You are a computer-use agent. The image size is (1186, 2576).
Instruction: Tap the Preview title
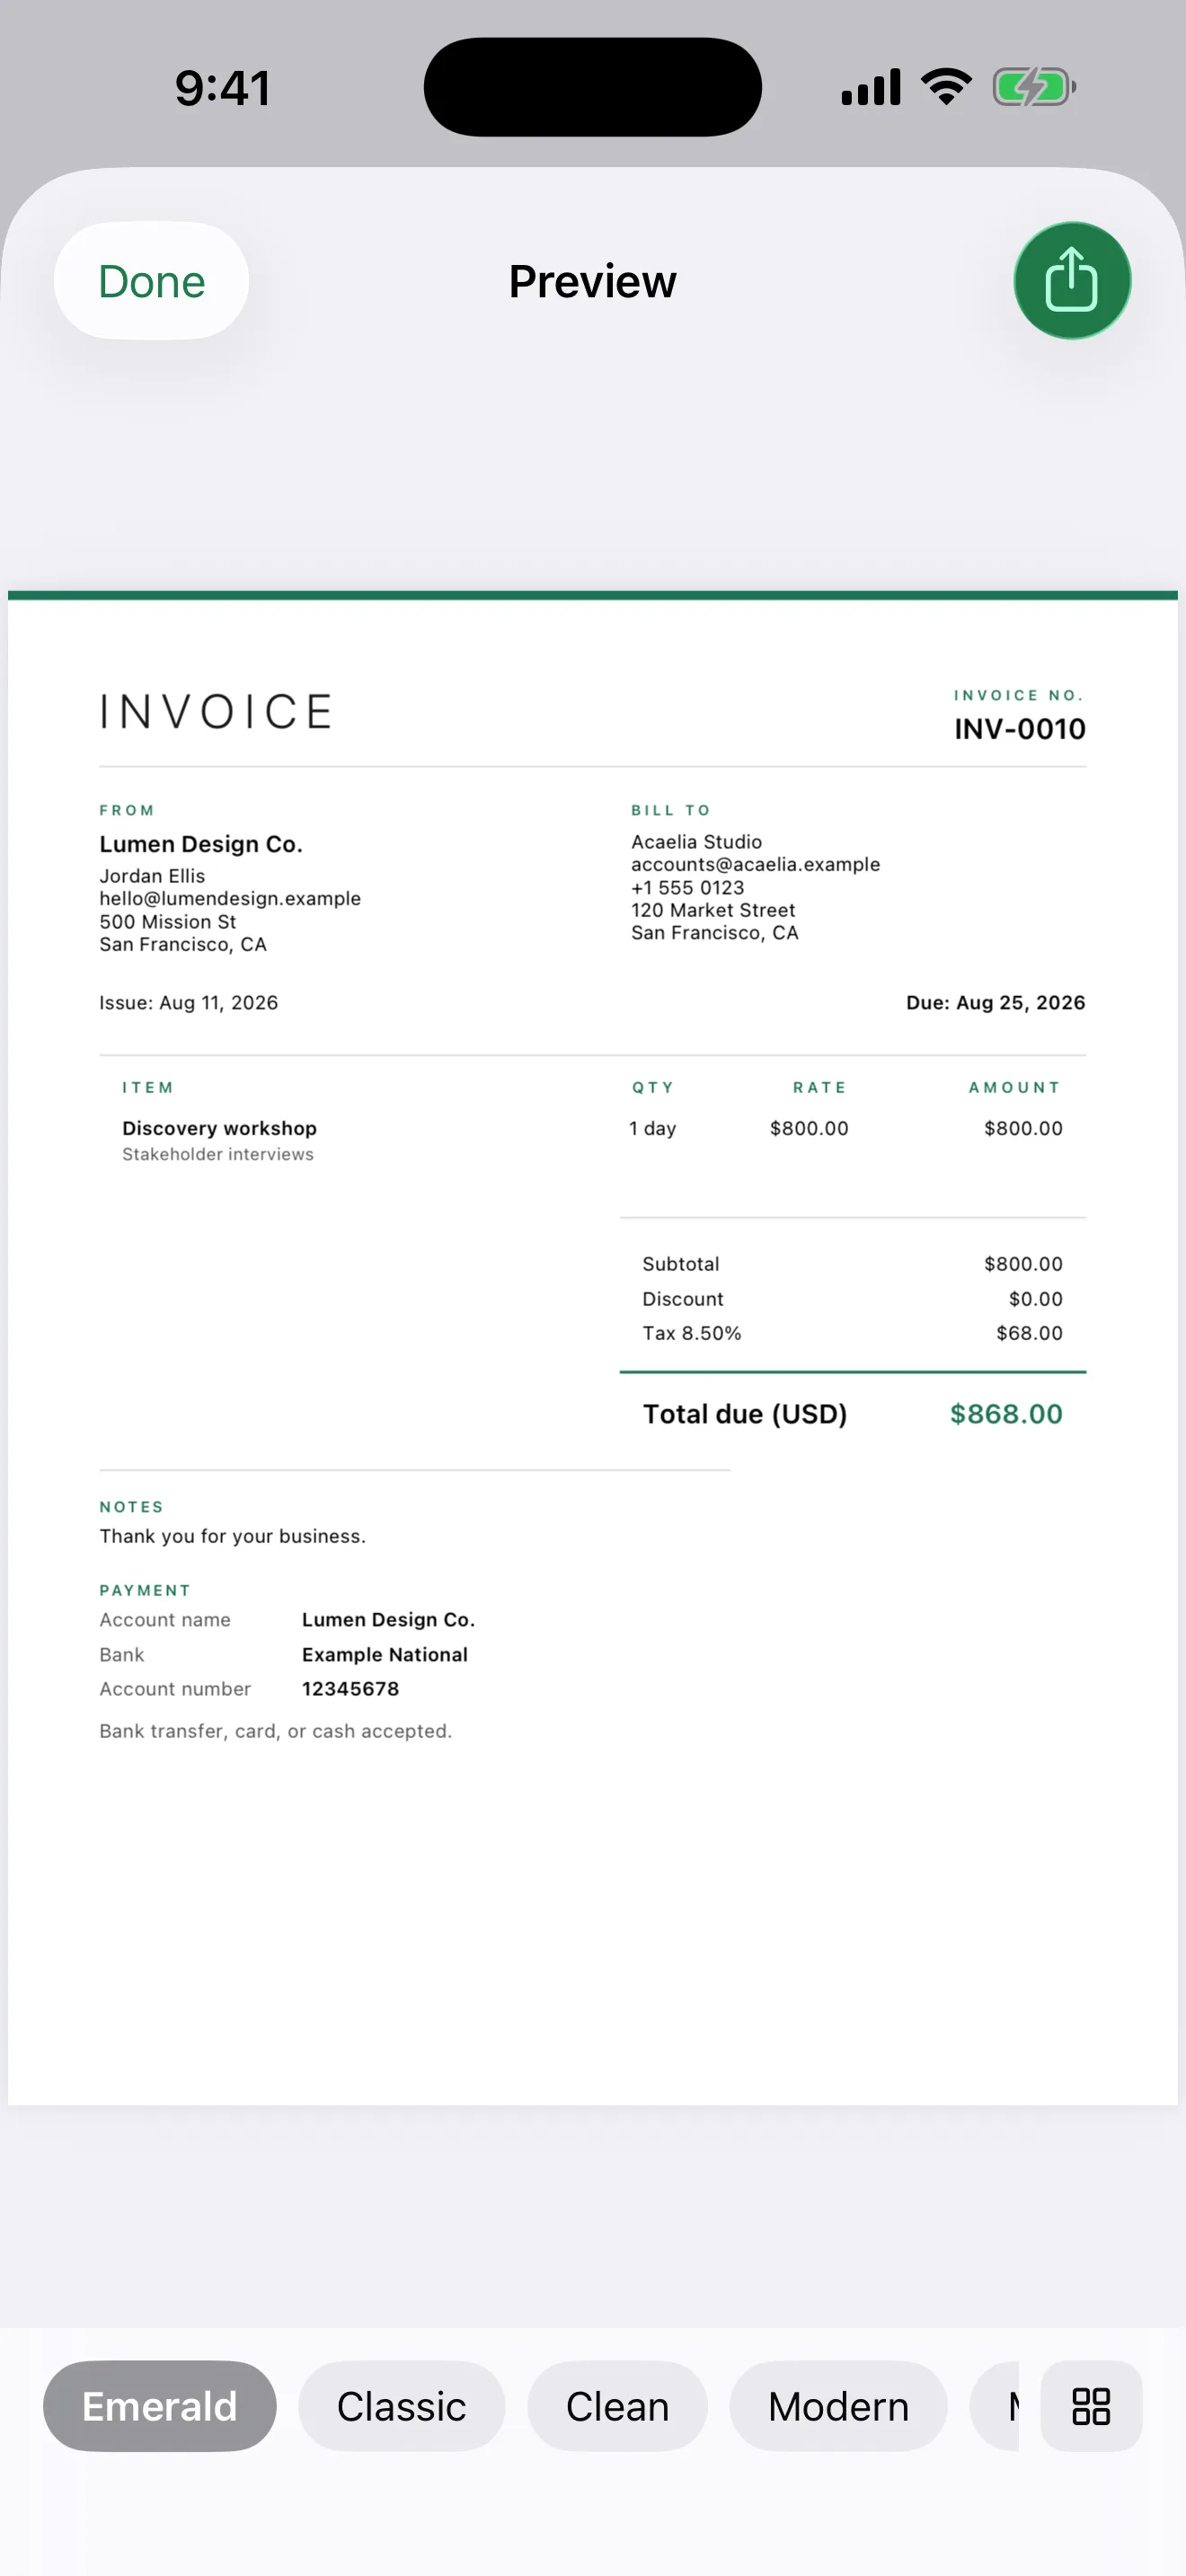coord(593,281)
